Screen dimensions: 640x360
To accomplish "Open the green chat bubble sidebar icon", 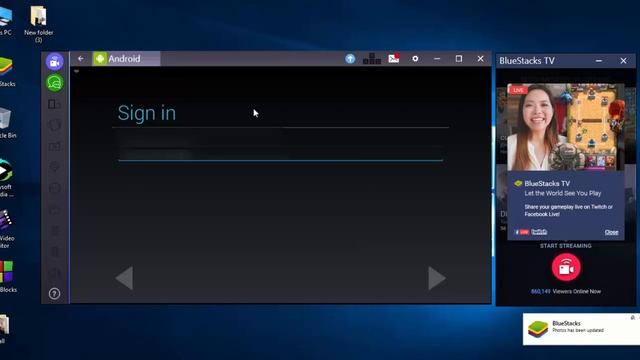I will tap(54, 83).
